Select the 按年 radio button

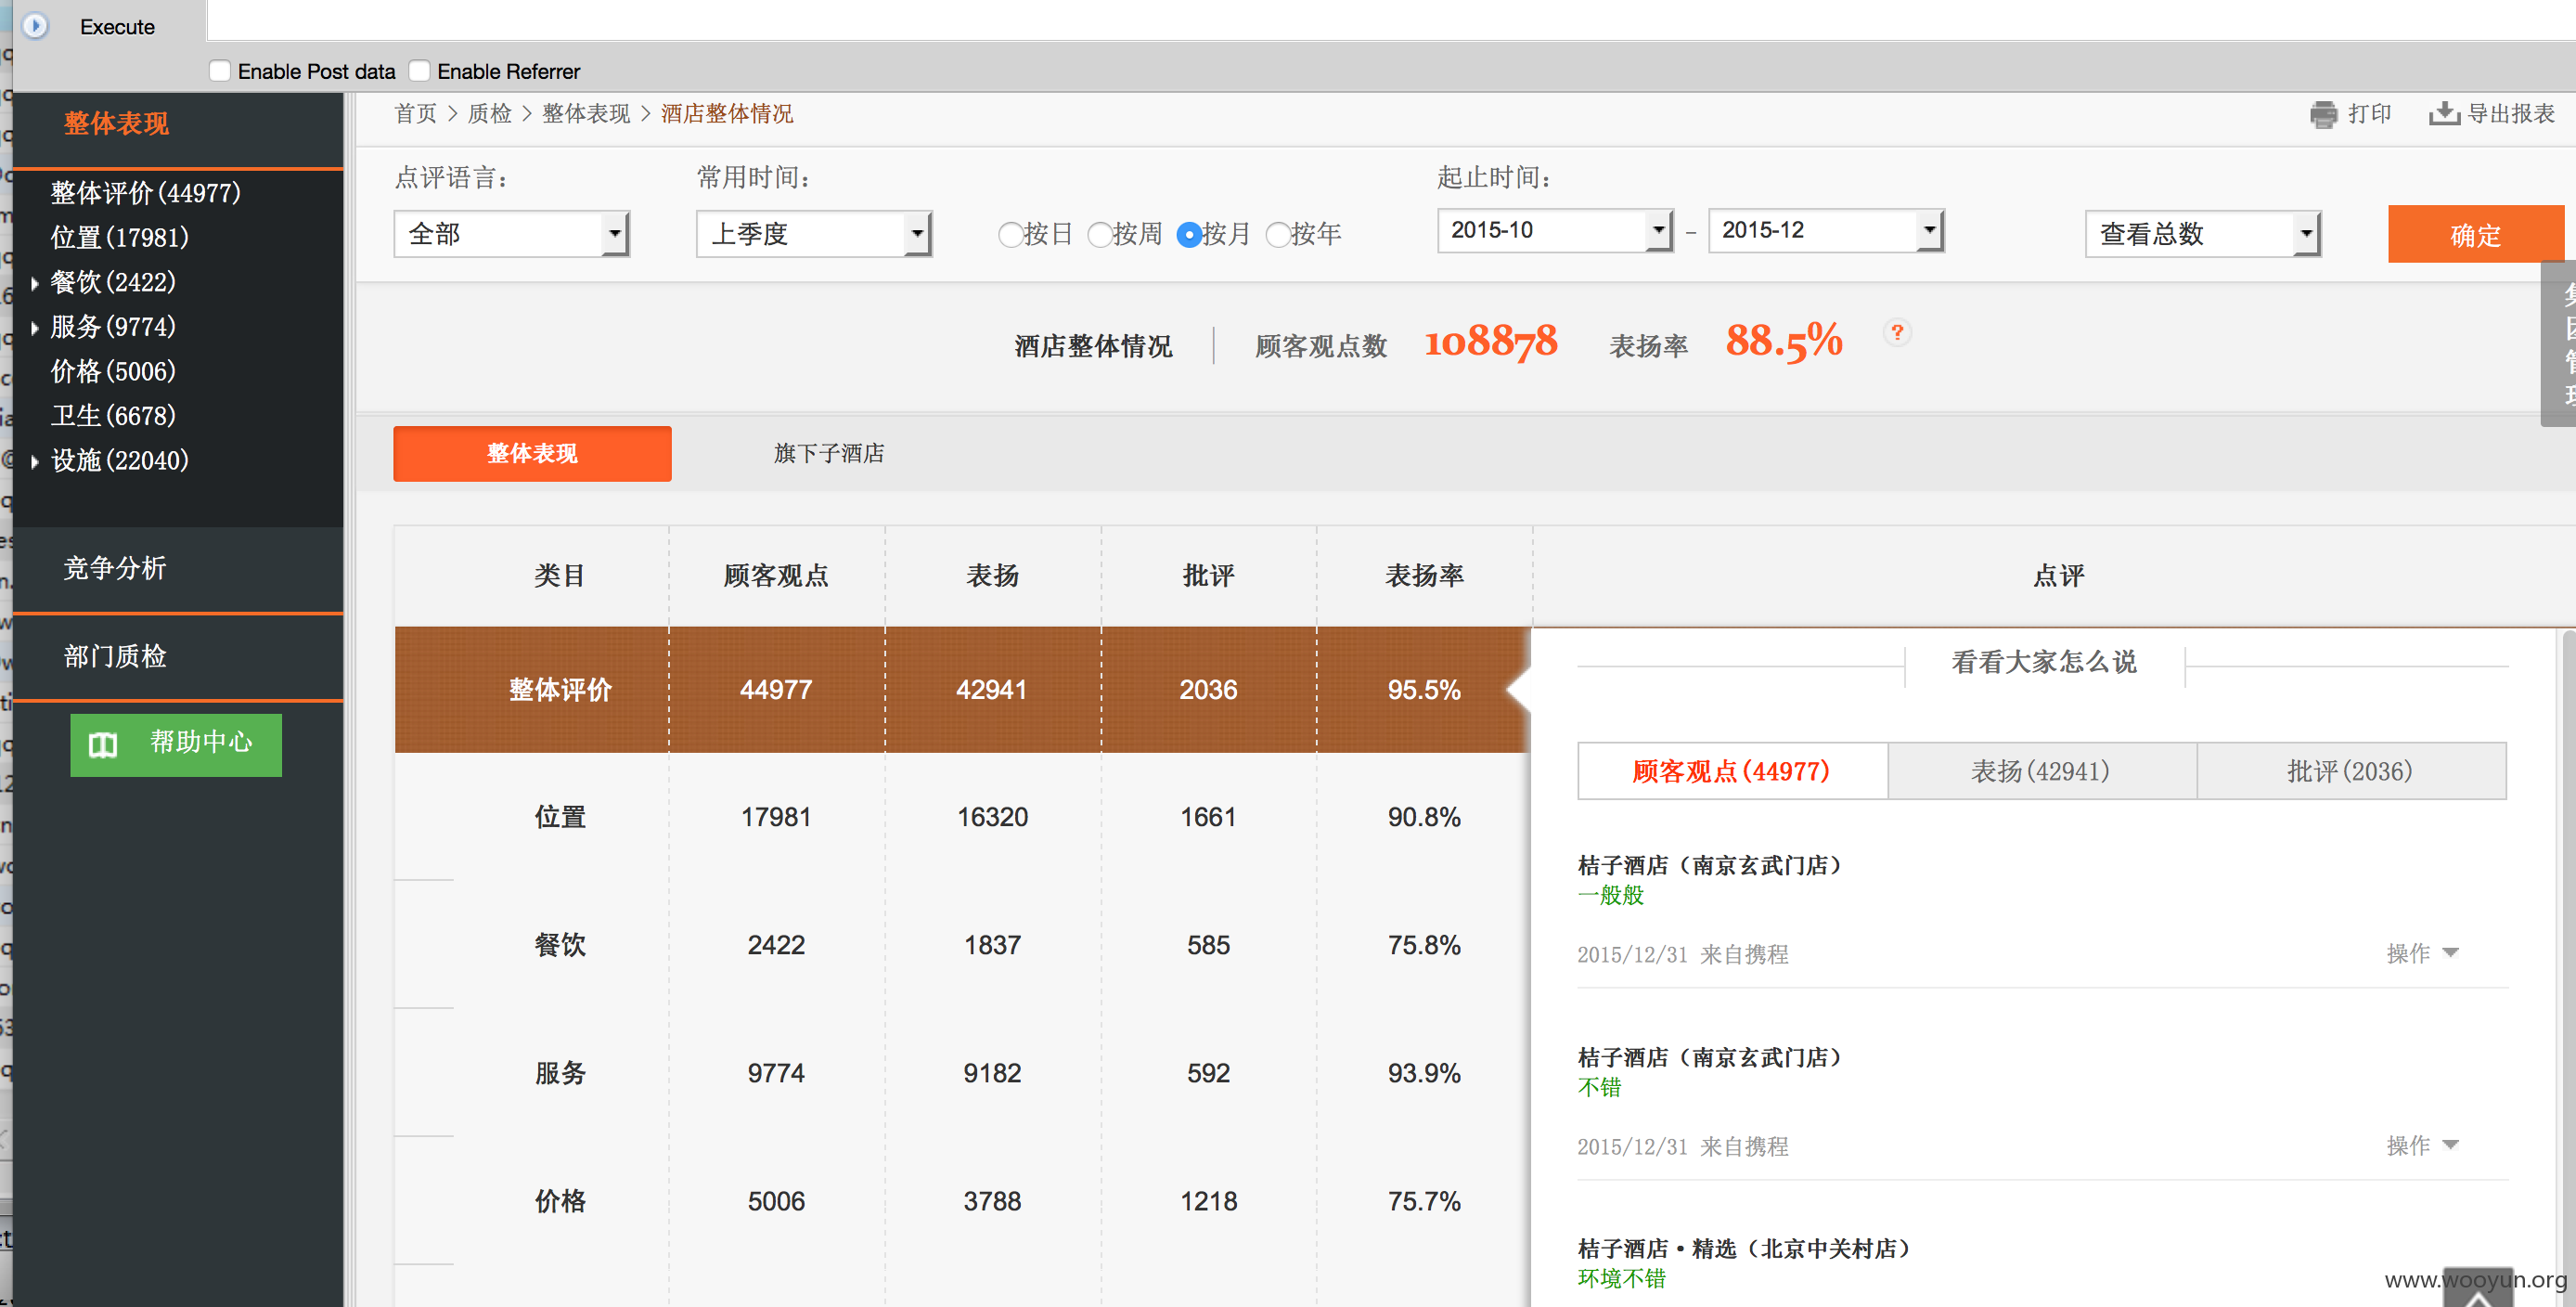coord(1277,235)
